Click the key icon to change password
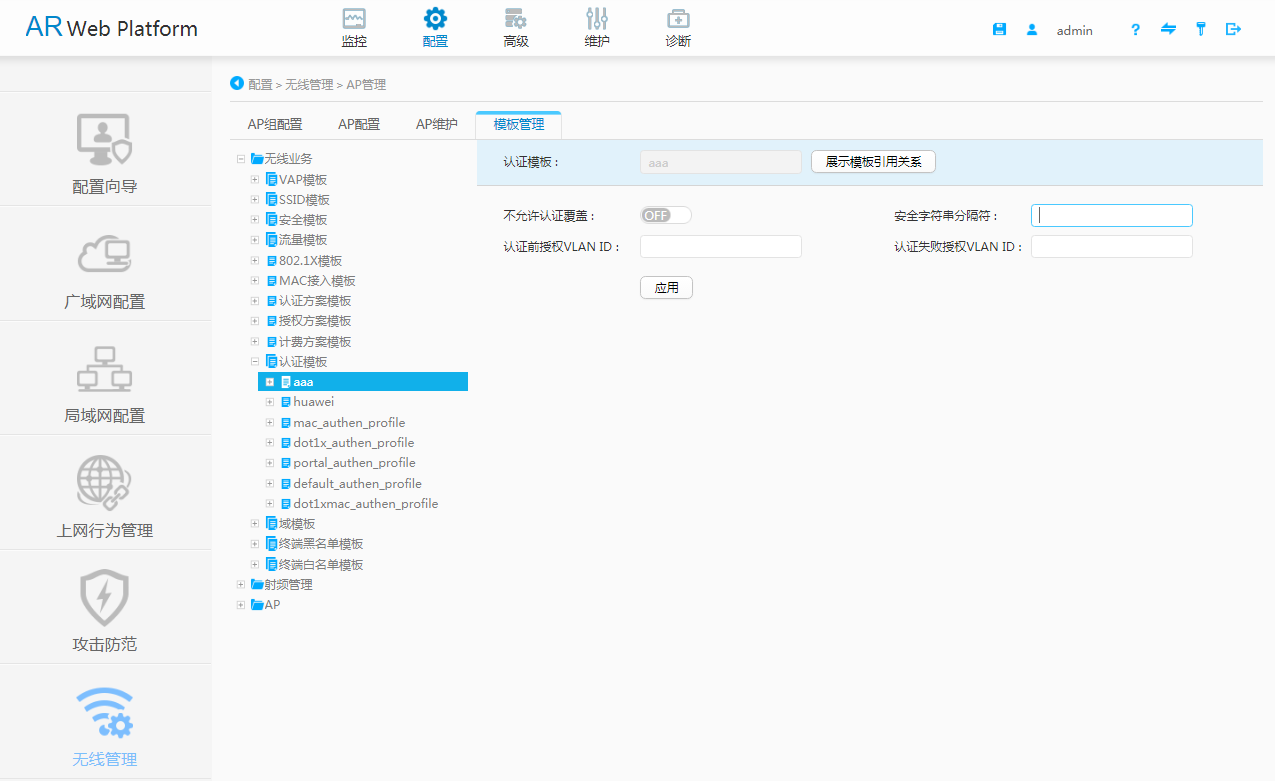 click(x=1201, y=29)
